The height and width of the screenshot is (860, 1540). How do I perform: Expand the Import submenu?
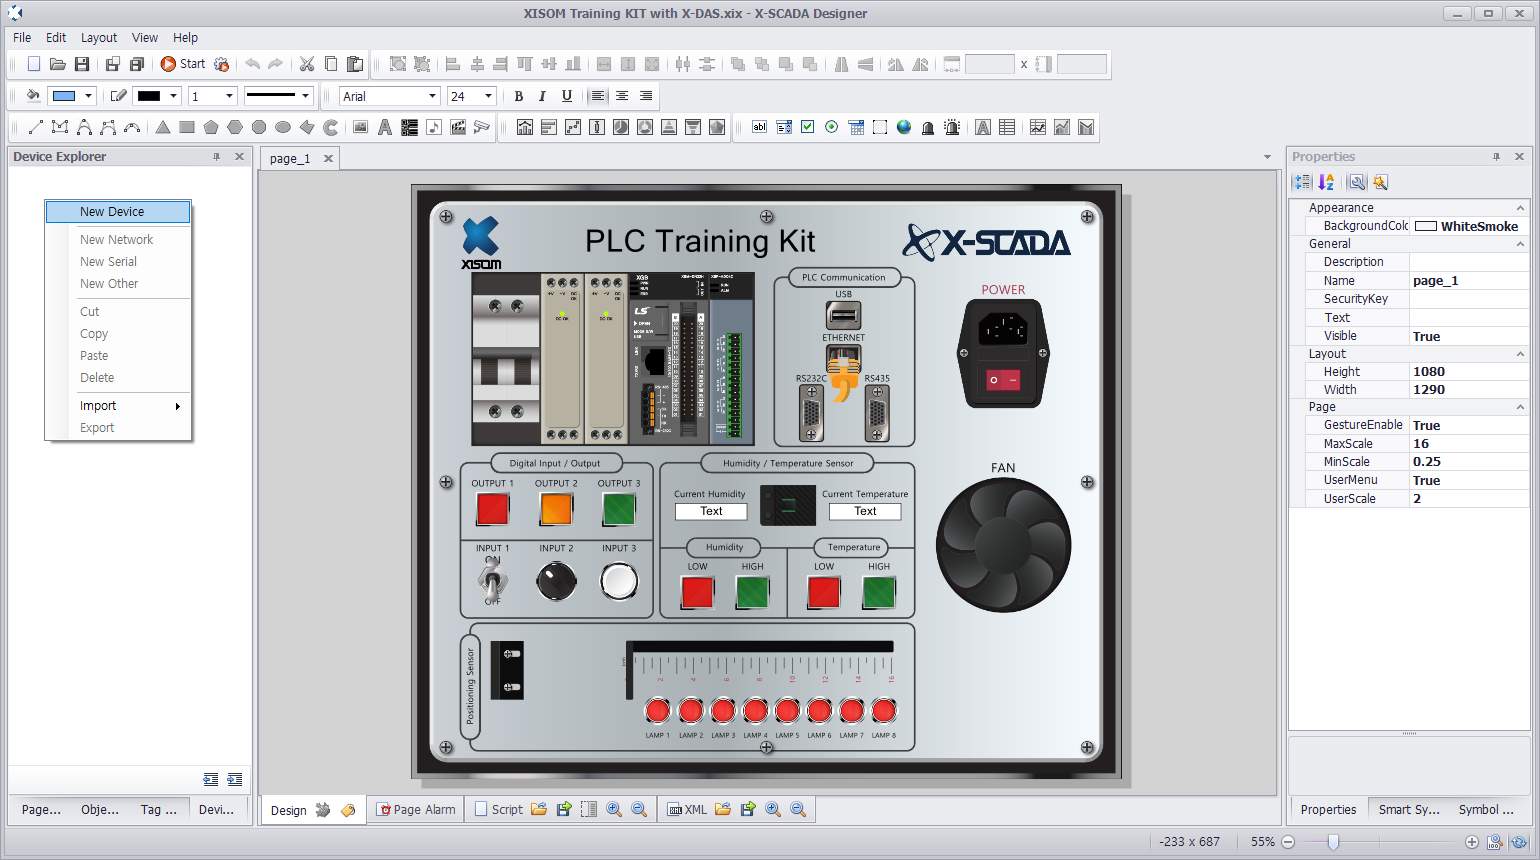tap(118, 406)
